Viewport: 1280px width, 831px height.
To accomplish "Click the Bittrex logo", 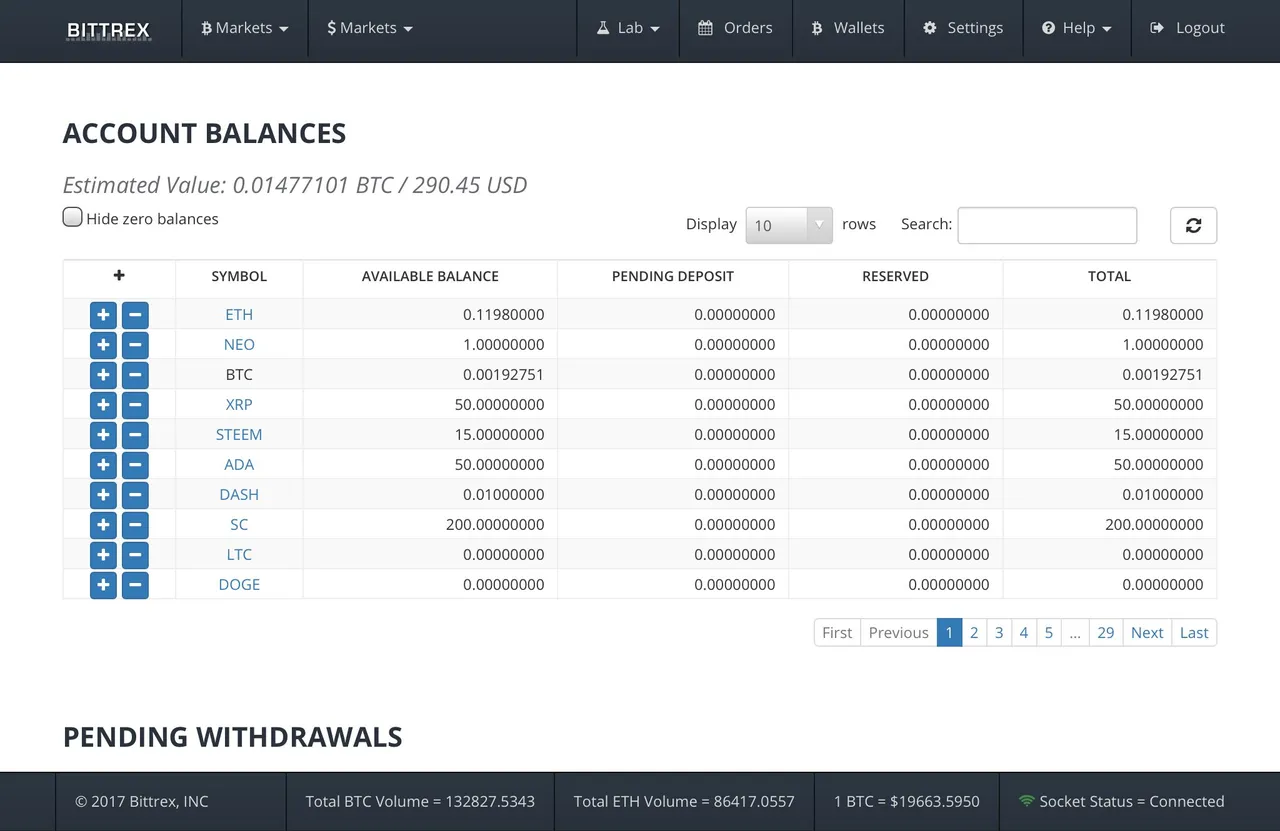I will pos(108,30).
